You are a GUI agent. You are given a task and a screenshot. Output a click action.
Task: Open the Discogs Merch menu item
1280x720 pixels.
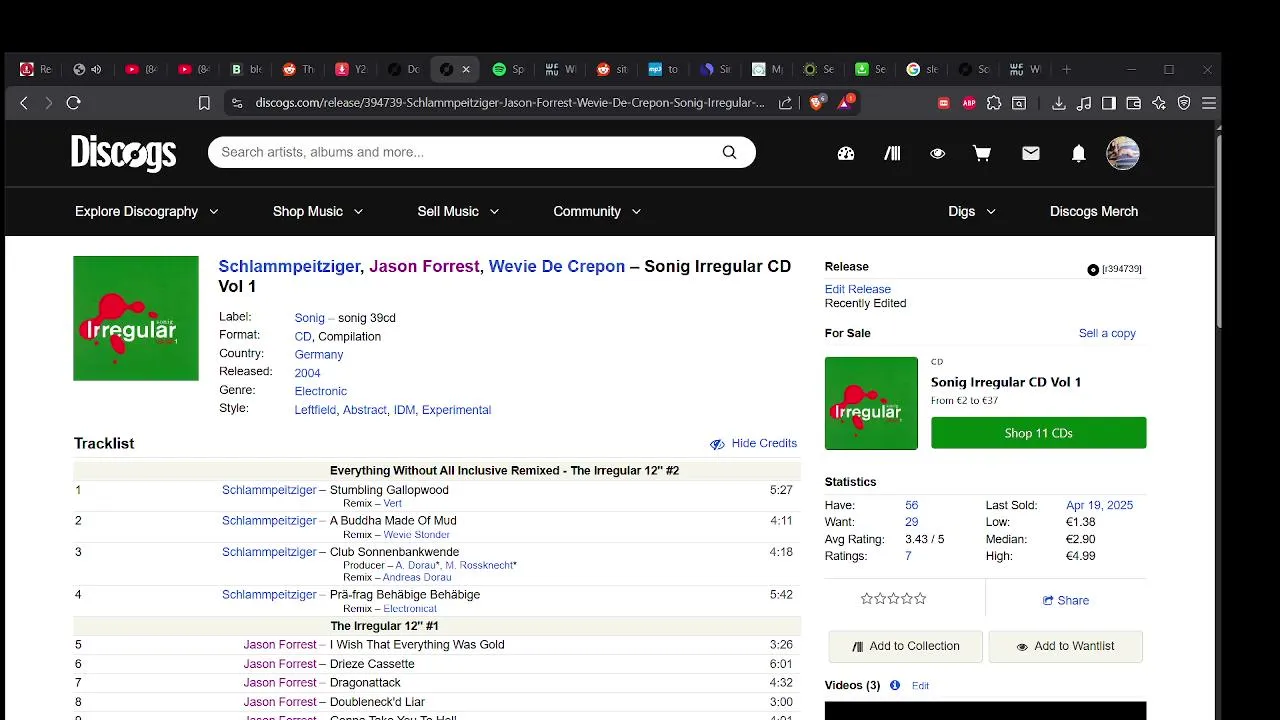click(x=1094, y=211)
